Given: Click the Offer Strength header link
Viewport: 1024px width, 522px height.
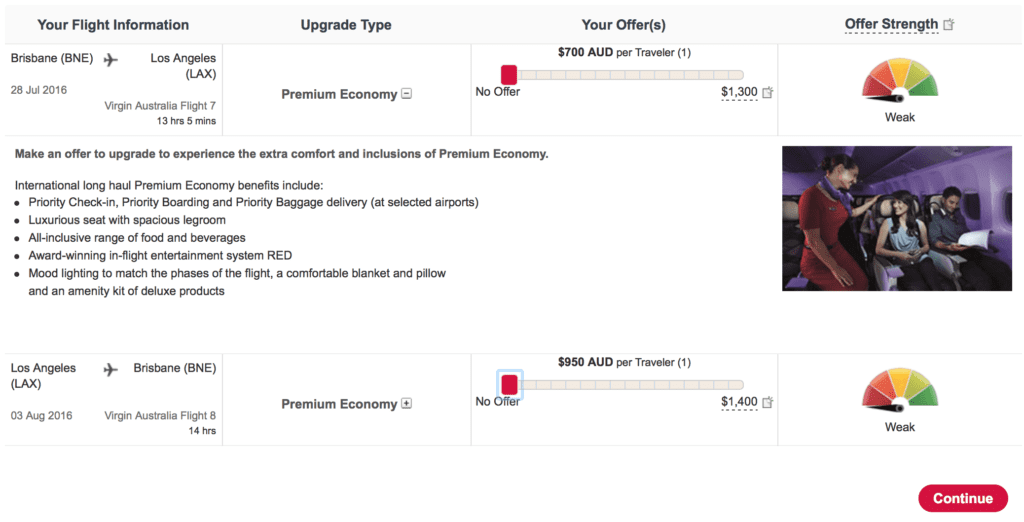Looking at the screenshot, I should point(891,24).
